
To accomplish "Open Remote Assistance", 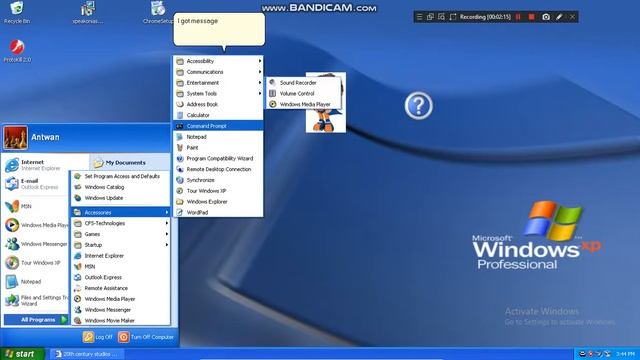I will pos(120,288).
